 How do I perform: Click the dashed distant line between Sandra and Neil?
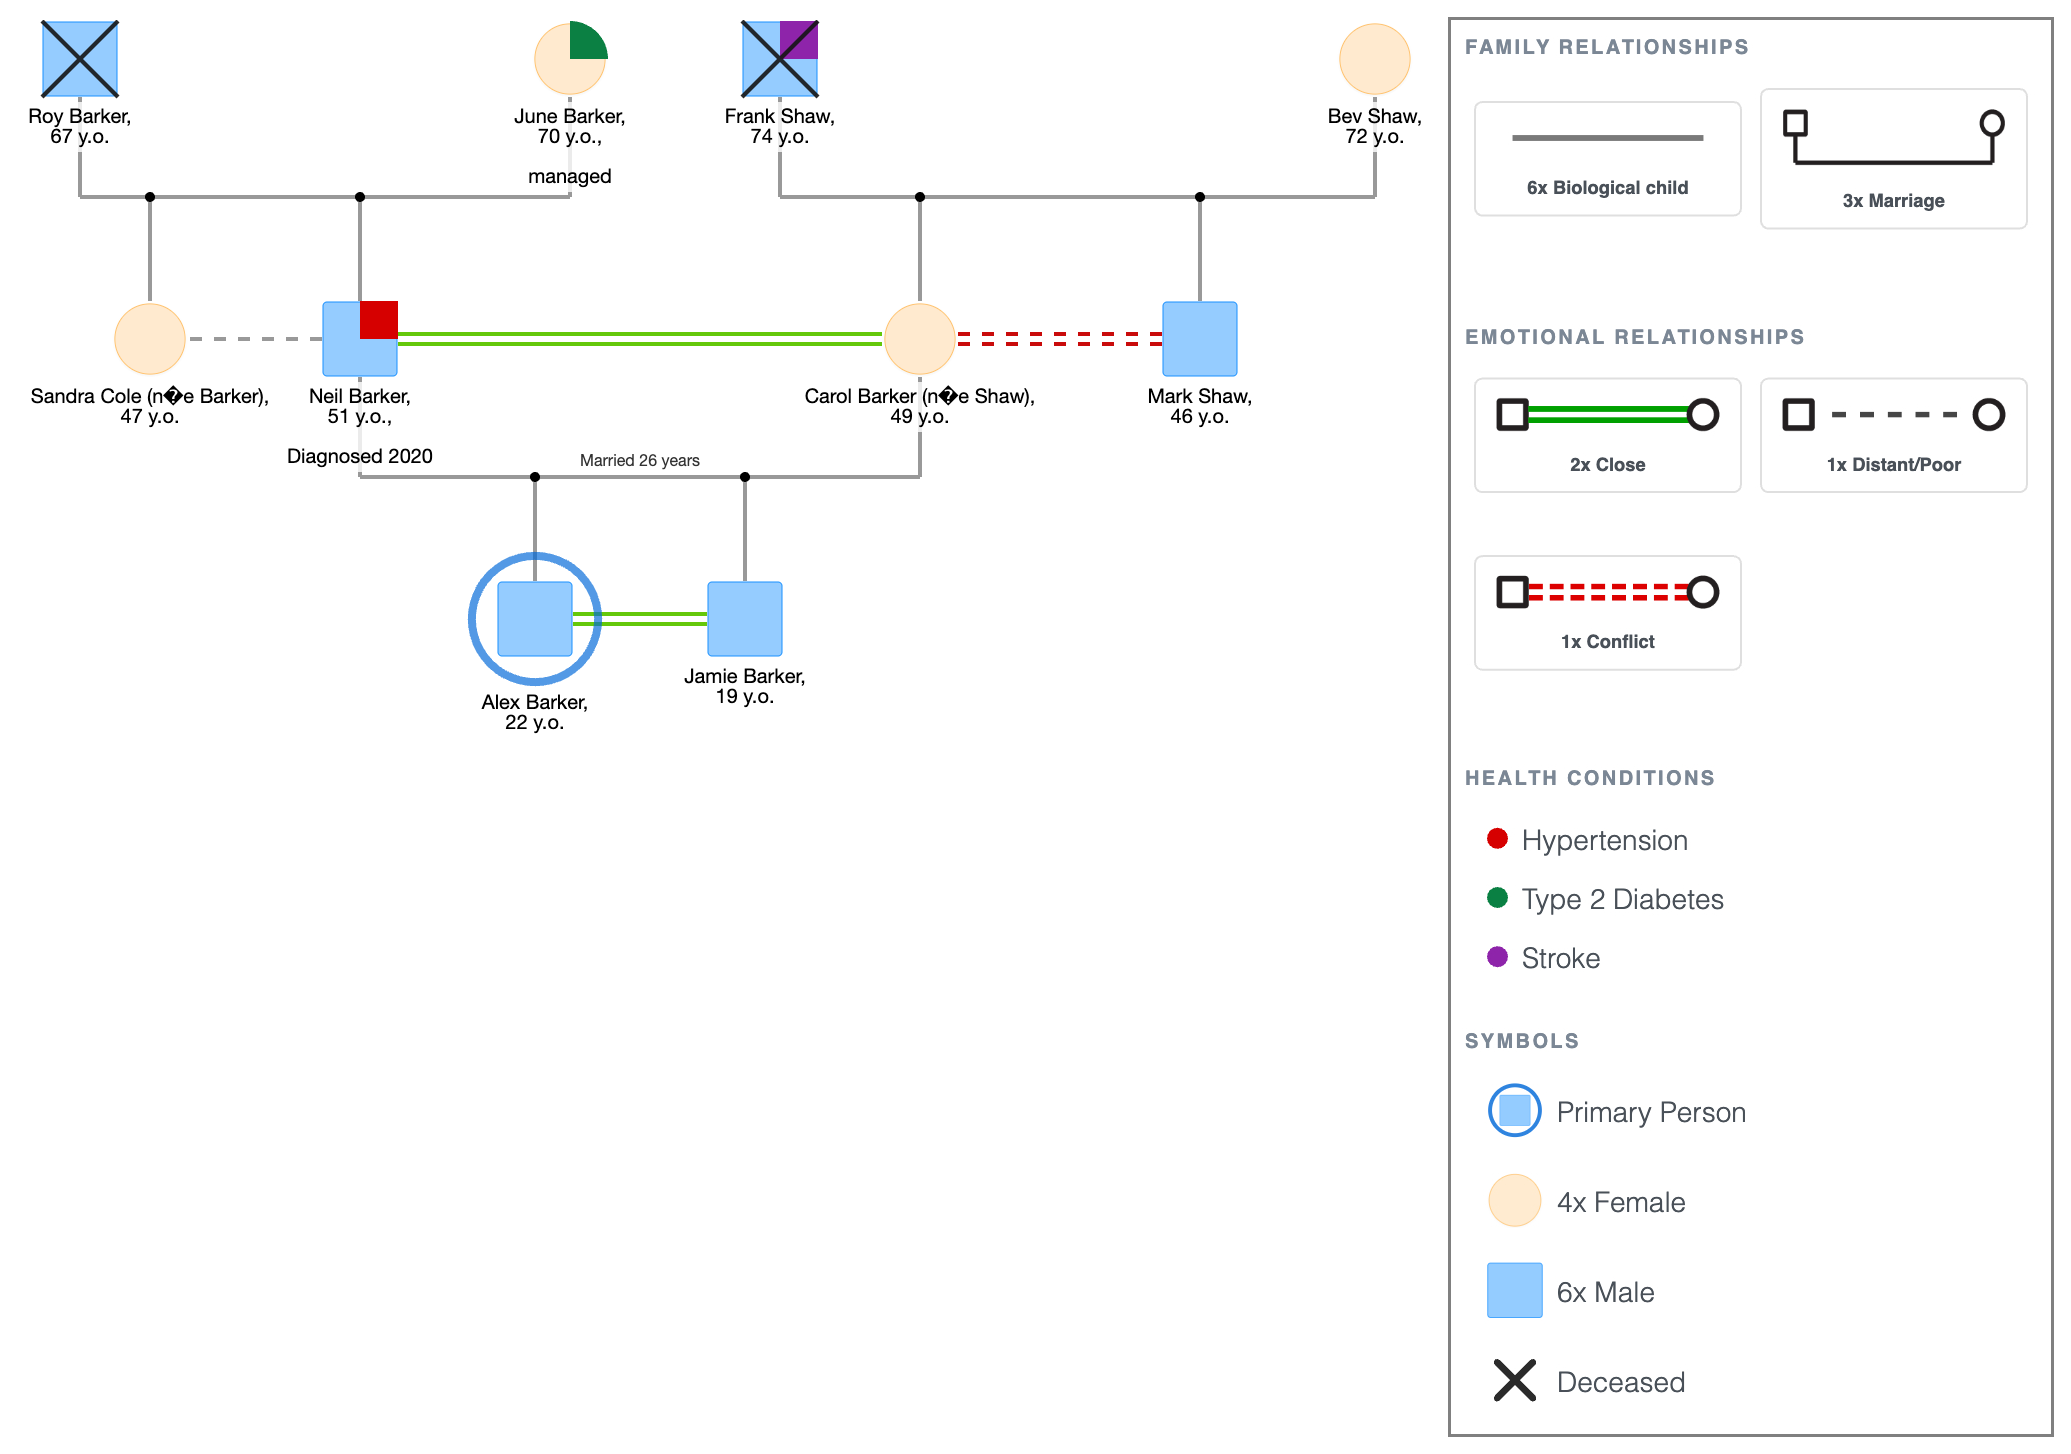(x=254, y=339)
